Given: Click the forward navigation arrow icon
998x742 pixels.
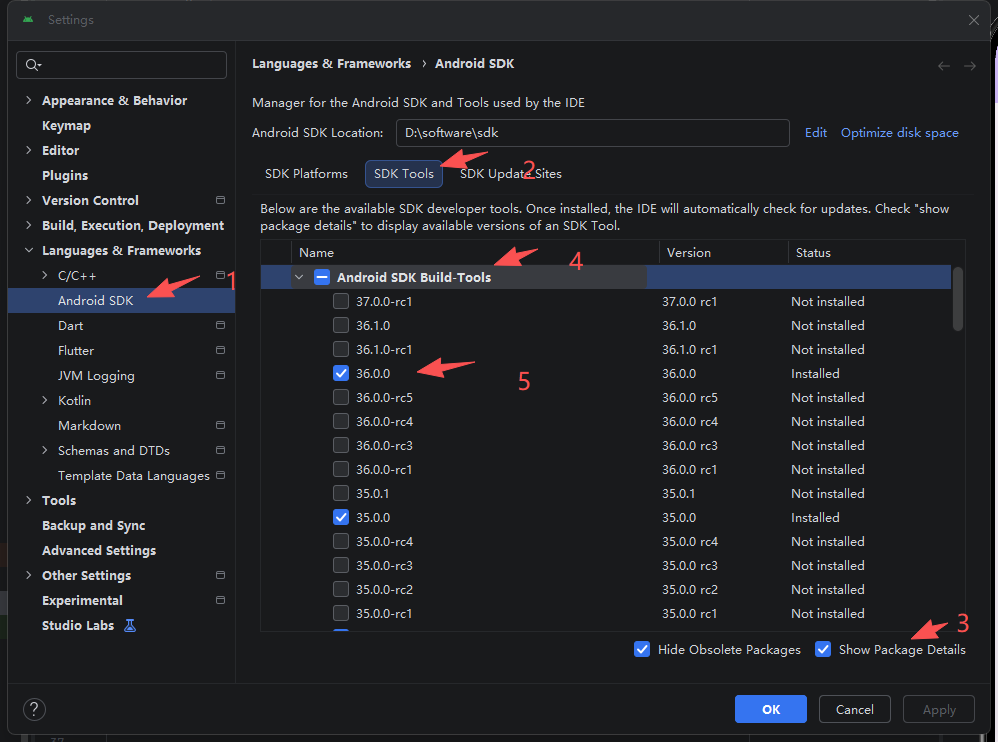Looking at the screenshot, I should (969, 66).
